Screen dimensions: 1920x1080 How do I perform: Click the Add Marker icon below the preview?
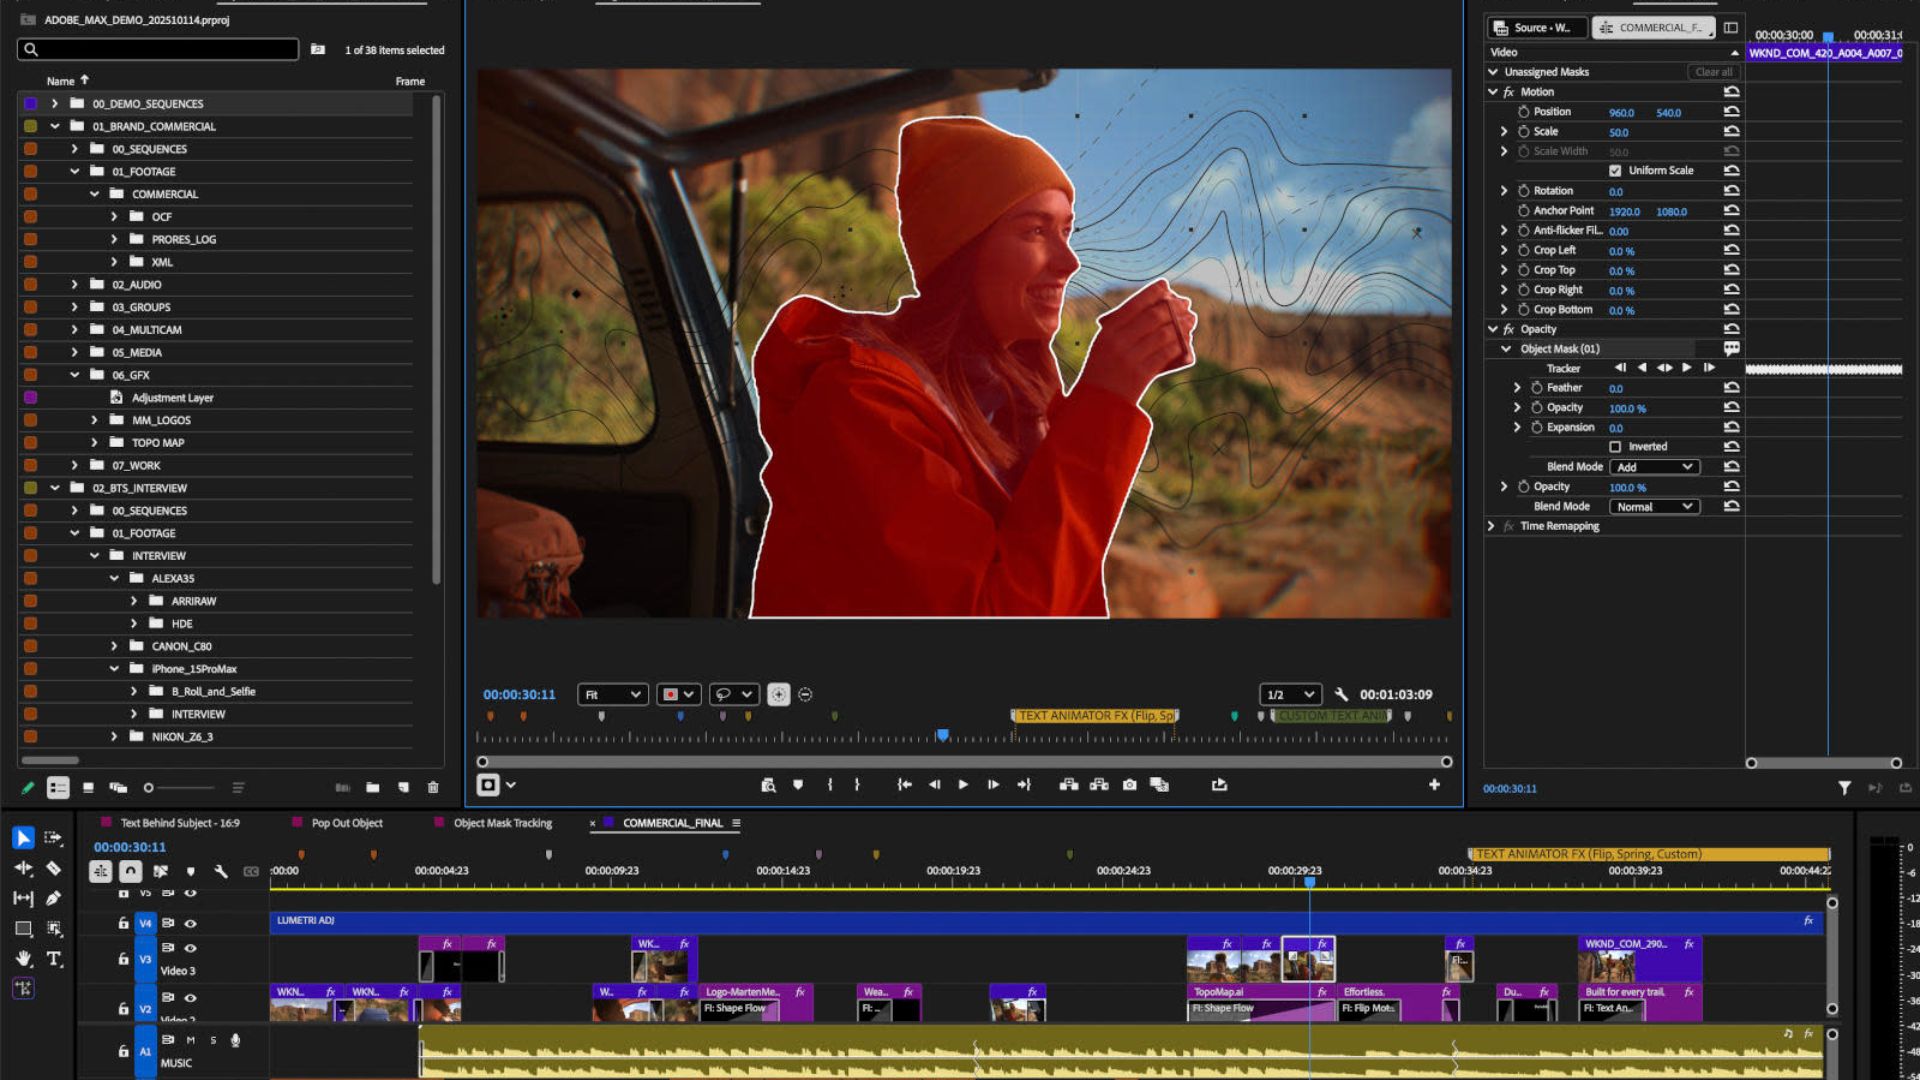tap(798, 785)
